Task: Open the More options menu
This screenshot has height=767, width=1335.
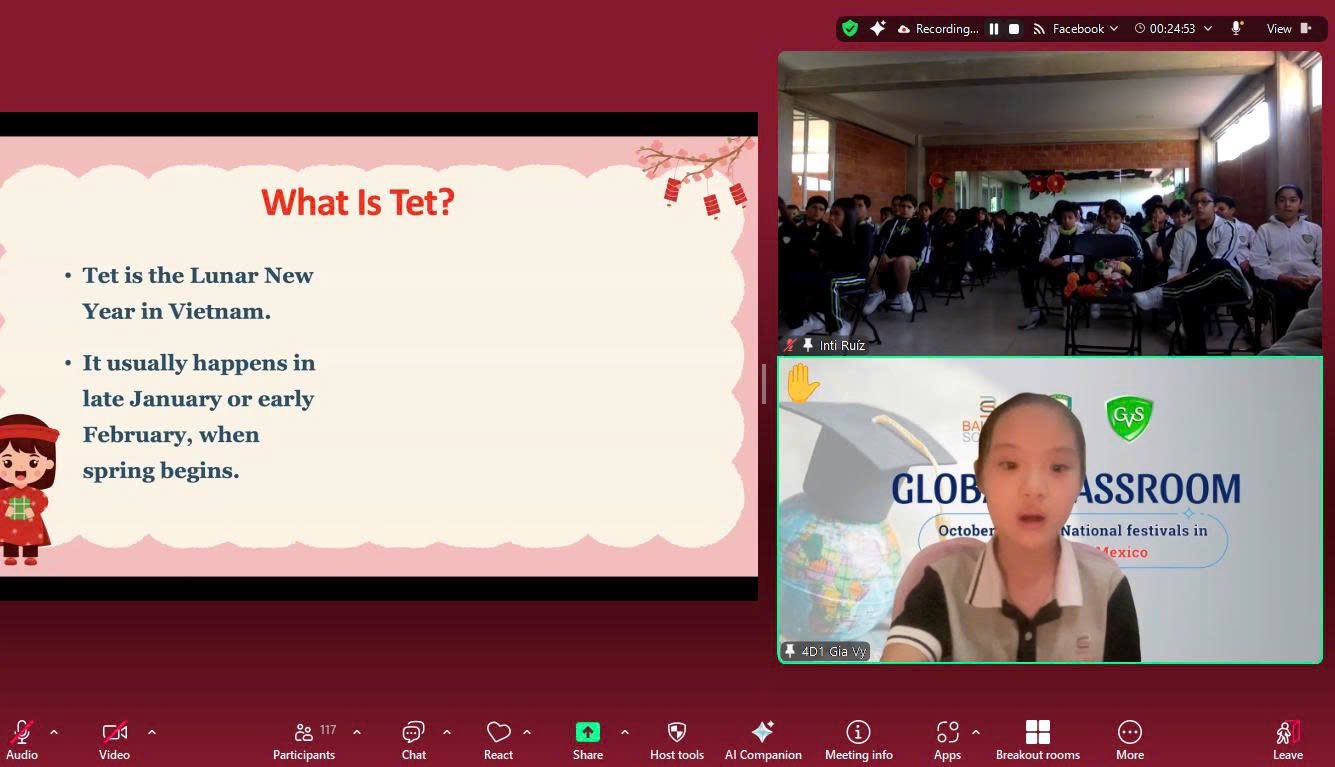Action: [x=1129, y=740]
